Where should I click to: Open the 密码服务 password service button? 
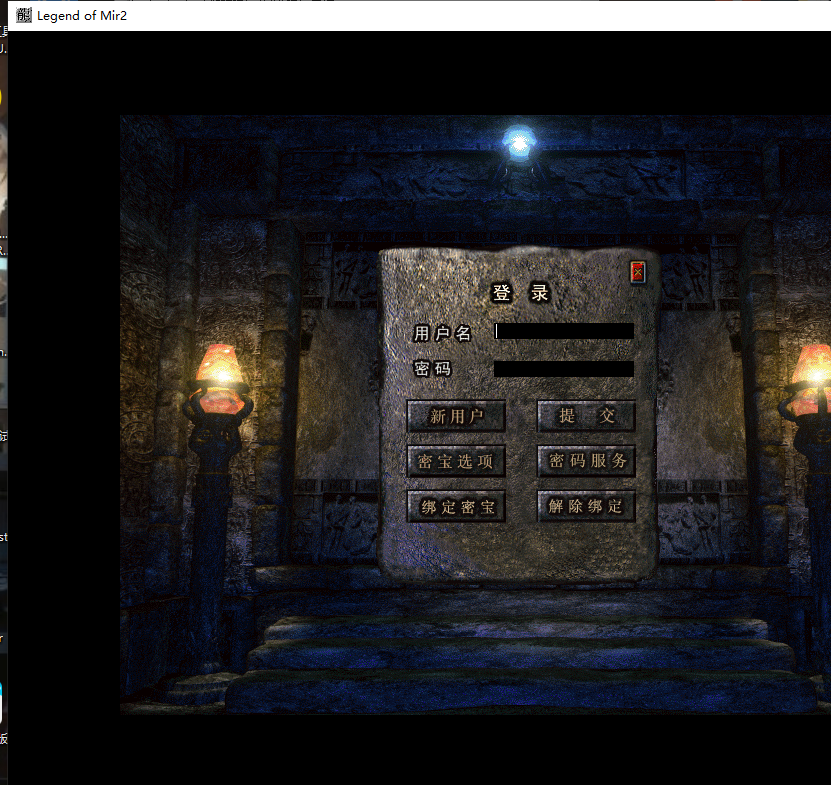pyautogui.click(x=586, y=461)
